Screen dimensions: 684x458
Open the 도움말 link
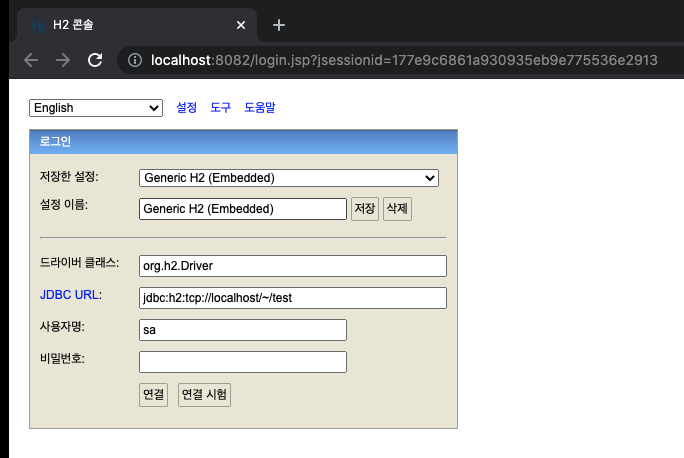click(260, 107)
